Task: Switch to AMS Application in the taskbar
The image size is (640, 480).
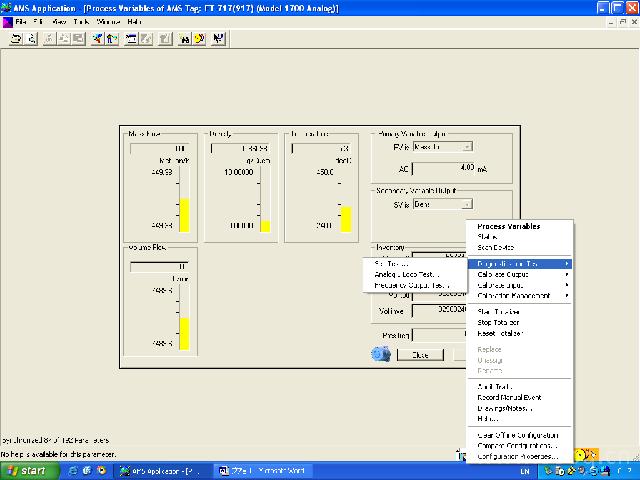Action: coord(158,469)
